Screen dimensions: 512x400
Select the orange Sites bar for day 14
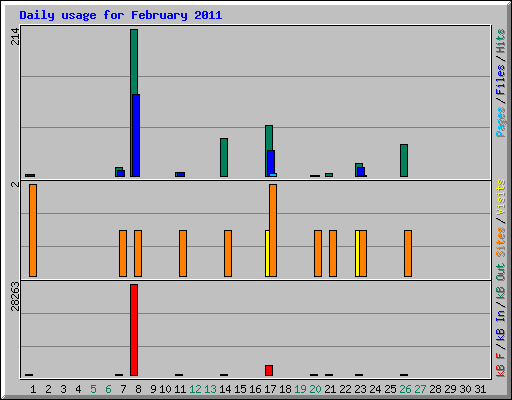[228, 253]
